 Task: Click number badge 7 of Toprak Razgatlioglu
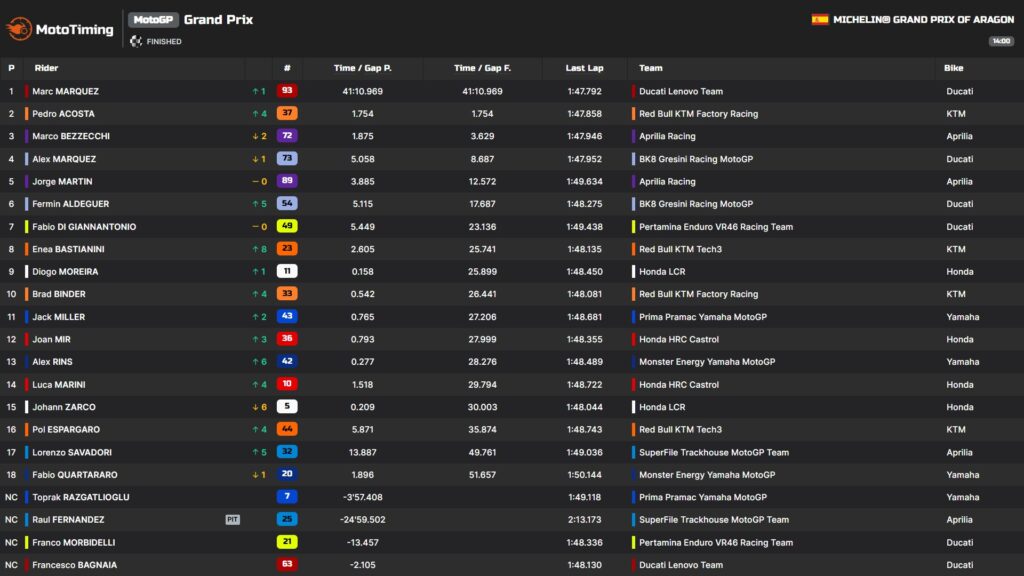tap(287, 496)
